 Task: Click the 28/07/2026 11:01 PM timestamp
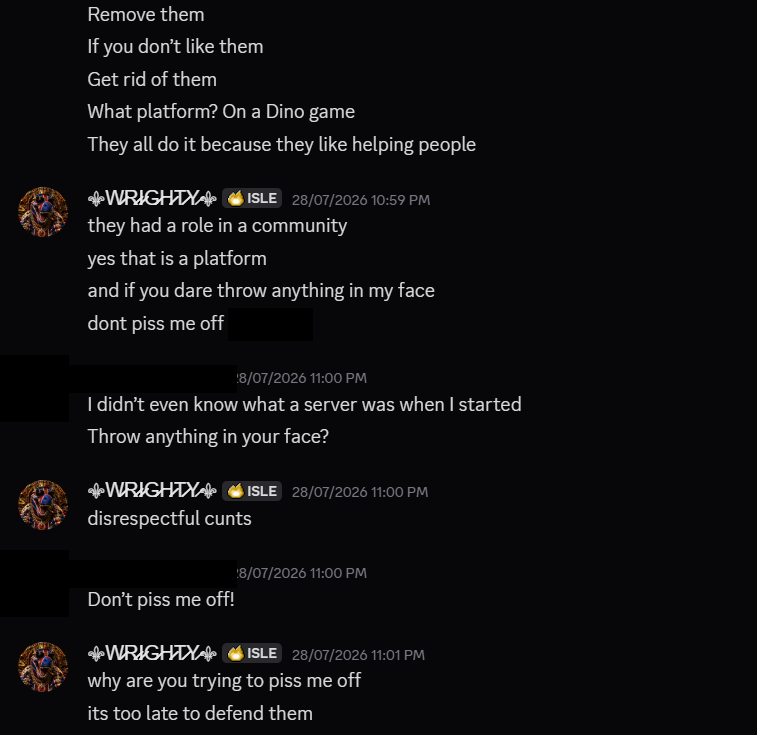(358, 655)
